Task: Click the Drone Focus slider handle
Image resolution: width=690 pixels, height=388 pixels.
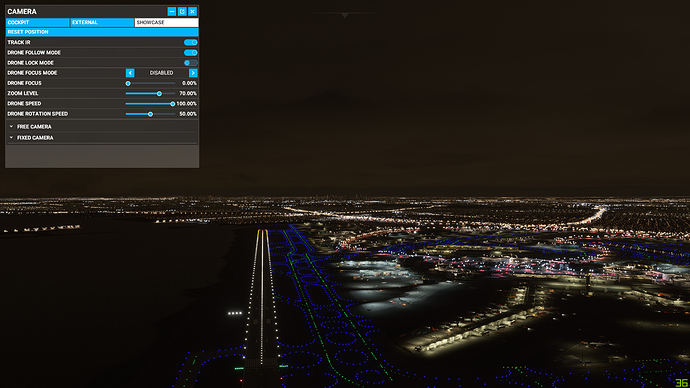Action: 128,83
